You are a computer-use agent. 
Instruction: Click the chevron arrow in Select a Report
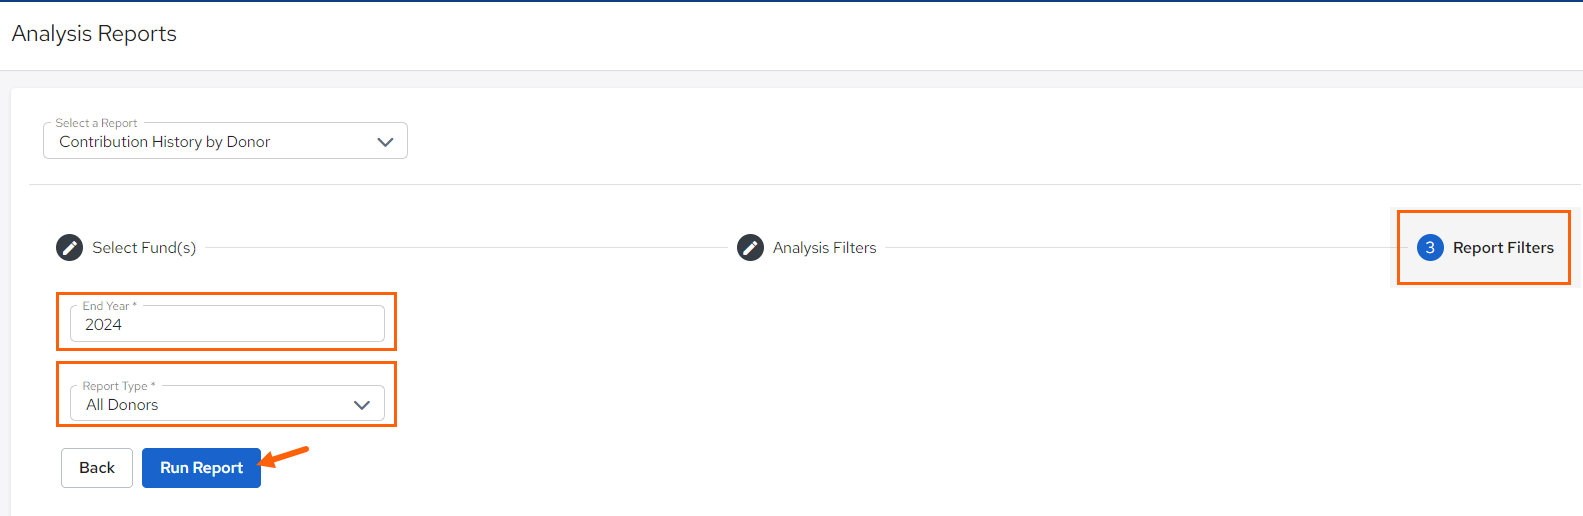coord(385,142)
